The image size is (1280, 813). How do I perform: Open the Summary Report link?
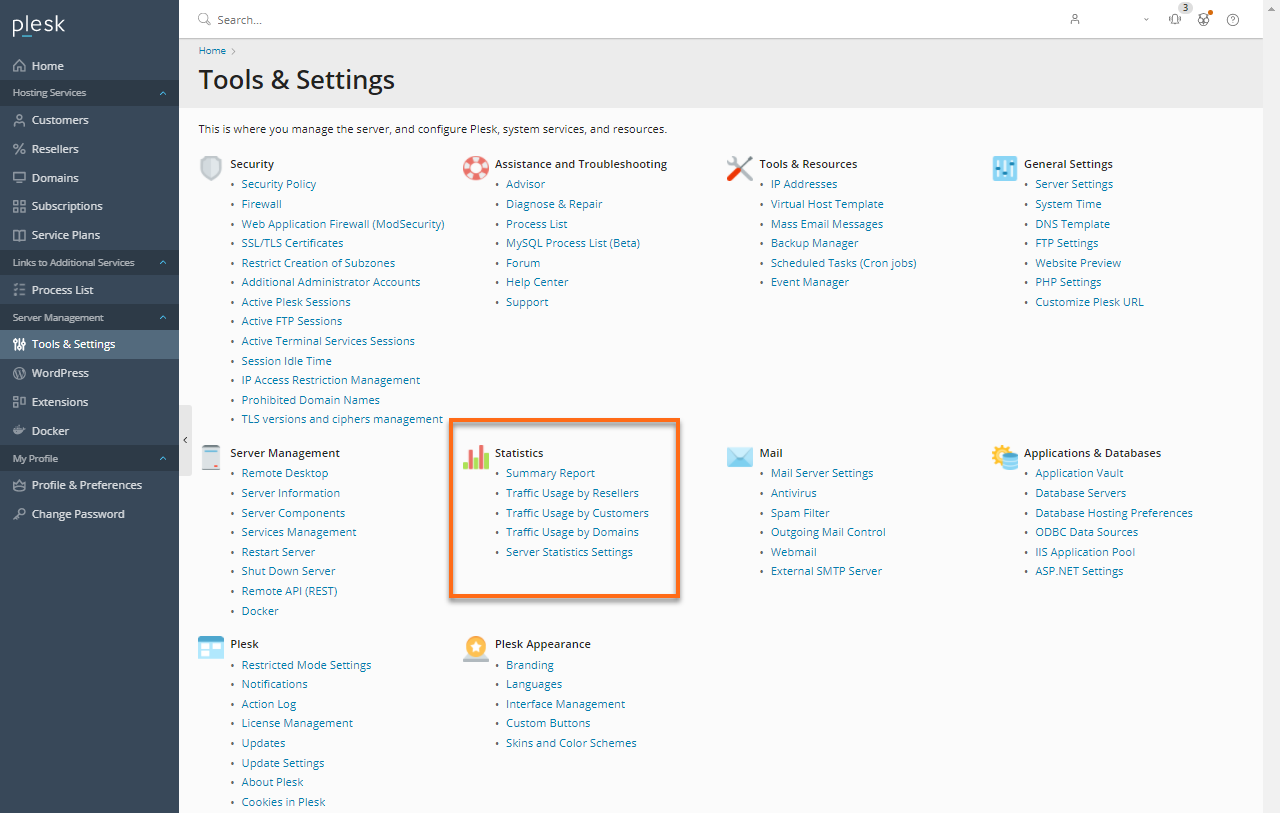550,472
